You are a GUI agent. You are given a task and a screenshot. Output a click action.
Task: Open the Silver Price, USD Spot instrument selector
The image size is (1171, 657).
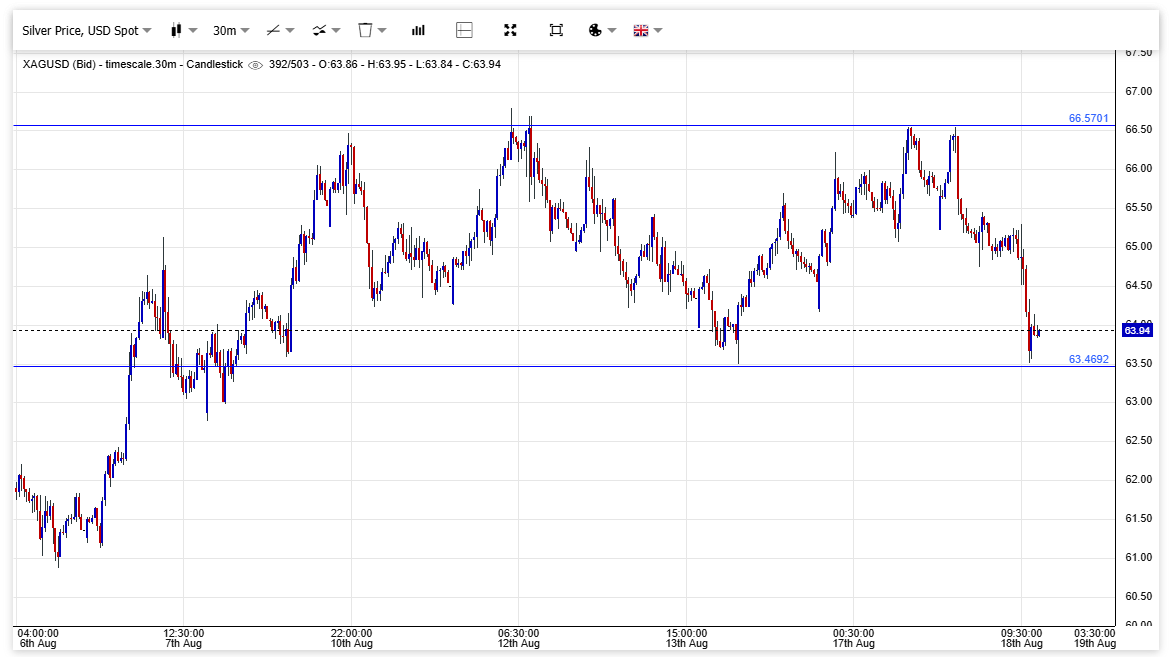pyautogui.click(x=87, y=31)
